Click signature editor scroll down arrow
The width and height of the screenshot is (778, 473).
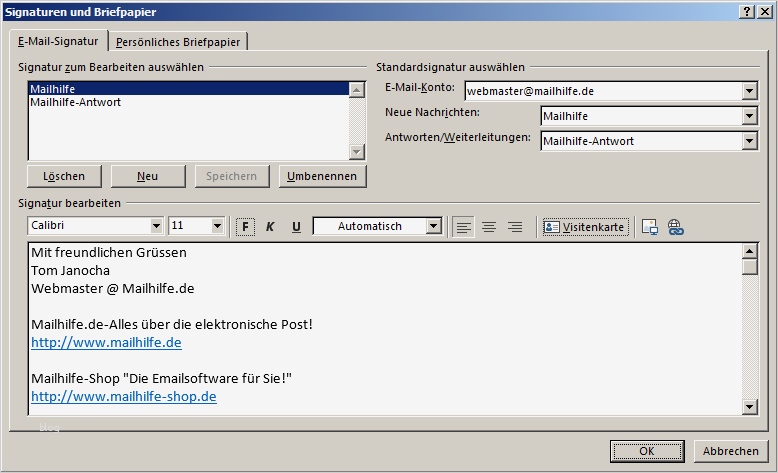[749, 407]
